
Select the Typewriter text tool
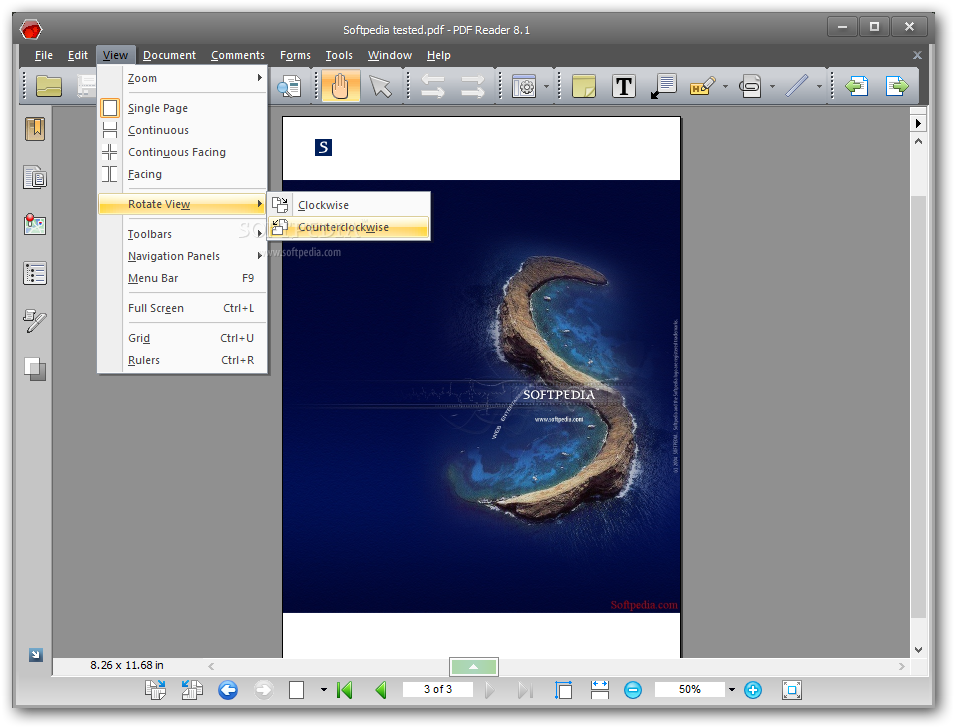(x=624, y=86)
